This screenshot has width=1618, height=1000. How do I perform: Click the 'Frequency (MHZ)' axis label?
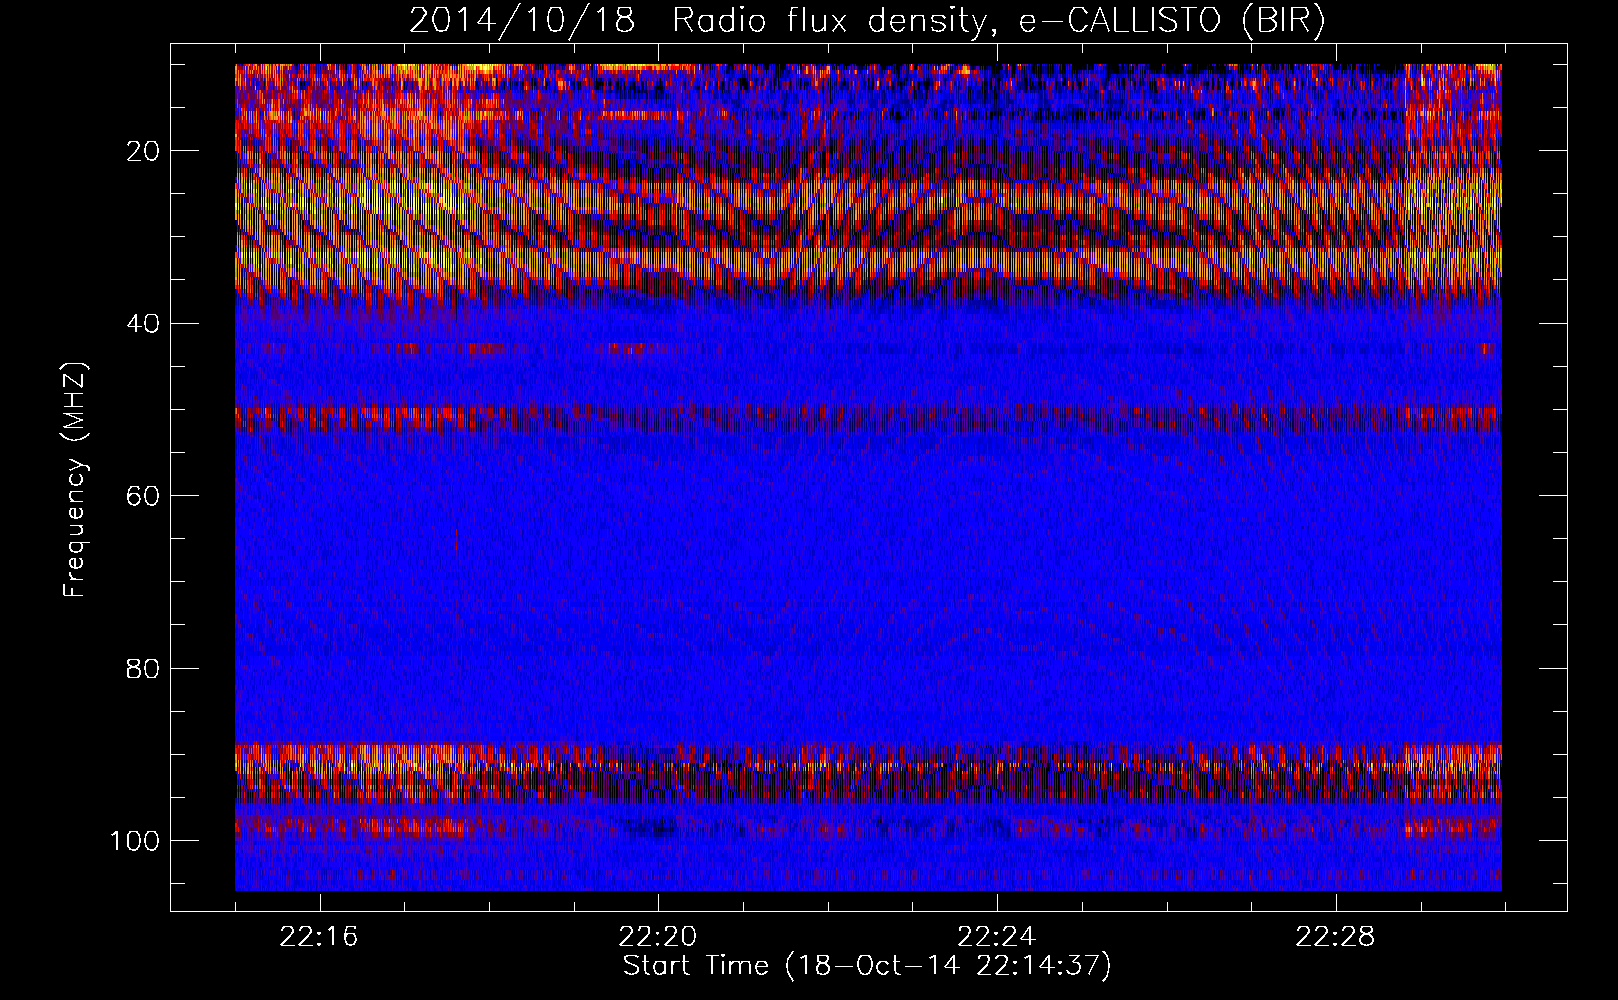75,479
